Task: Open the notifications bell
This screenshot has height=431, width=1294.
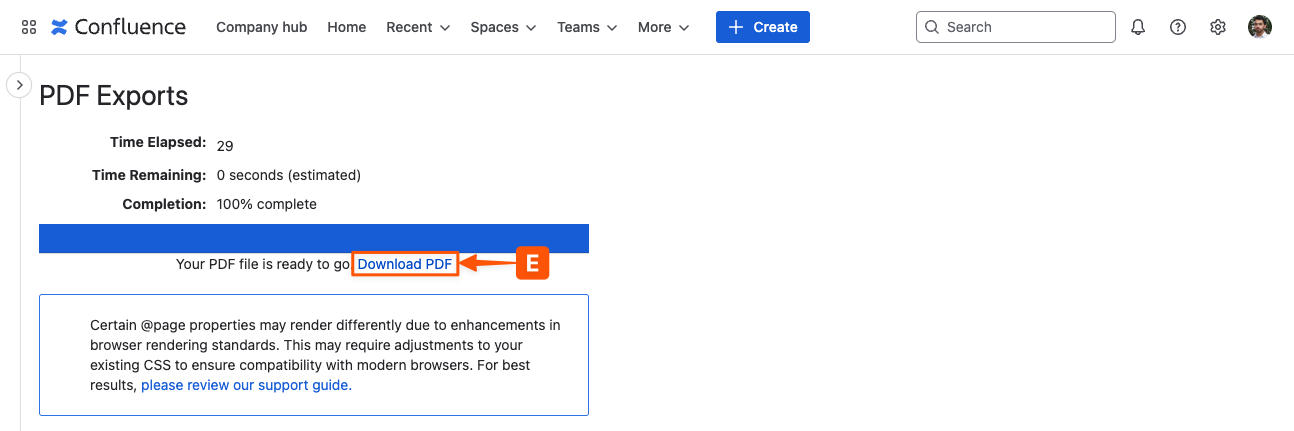Action: (1138, 27)
